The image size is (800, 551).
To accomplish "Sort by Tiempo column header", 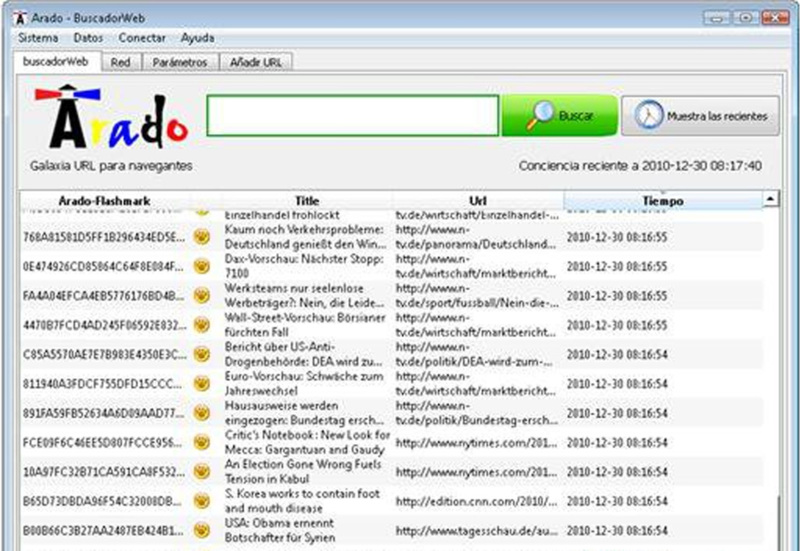I will [x=663, y=201].
